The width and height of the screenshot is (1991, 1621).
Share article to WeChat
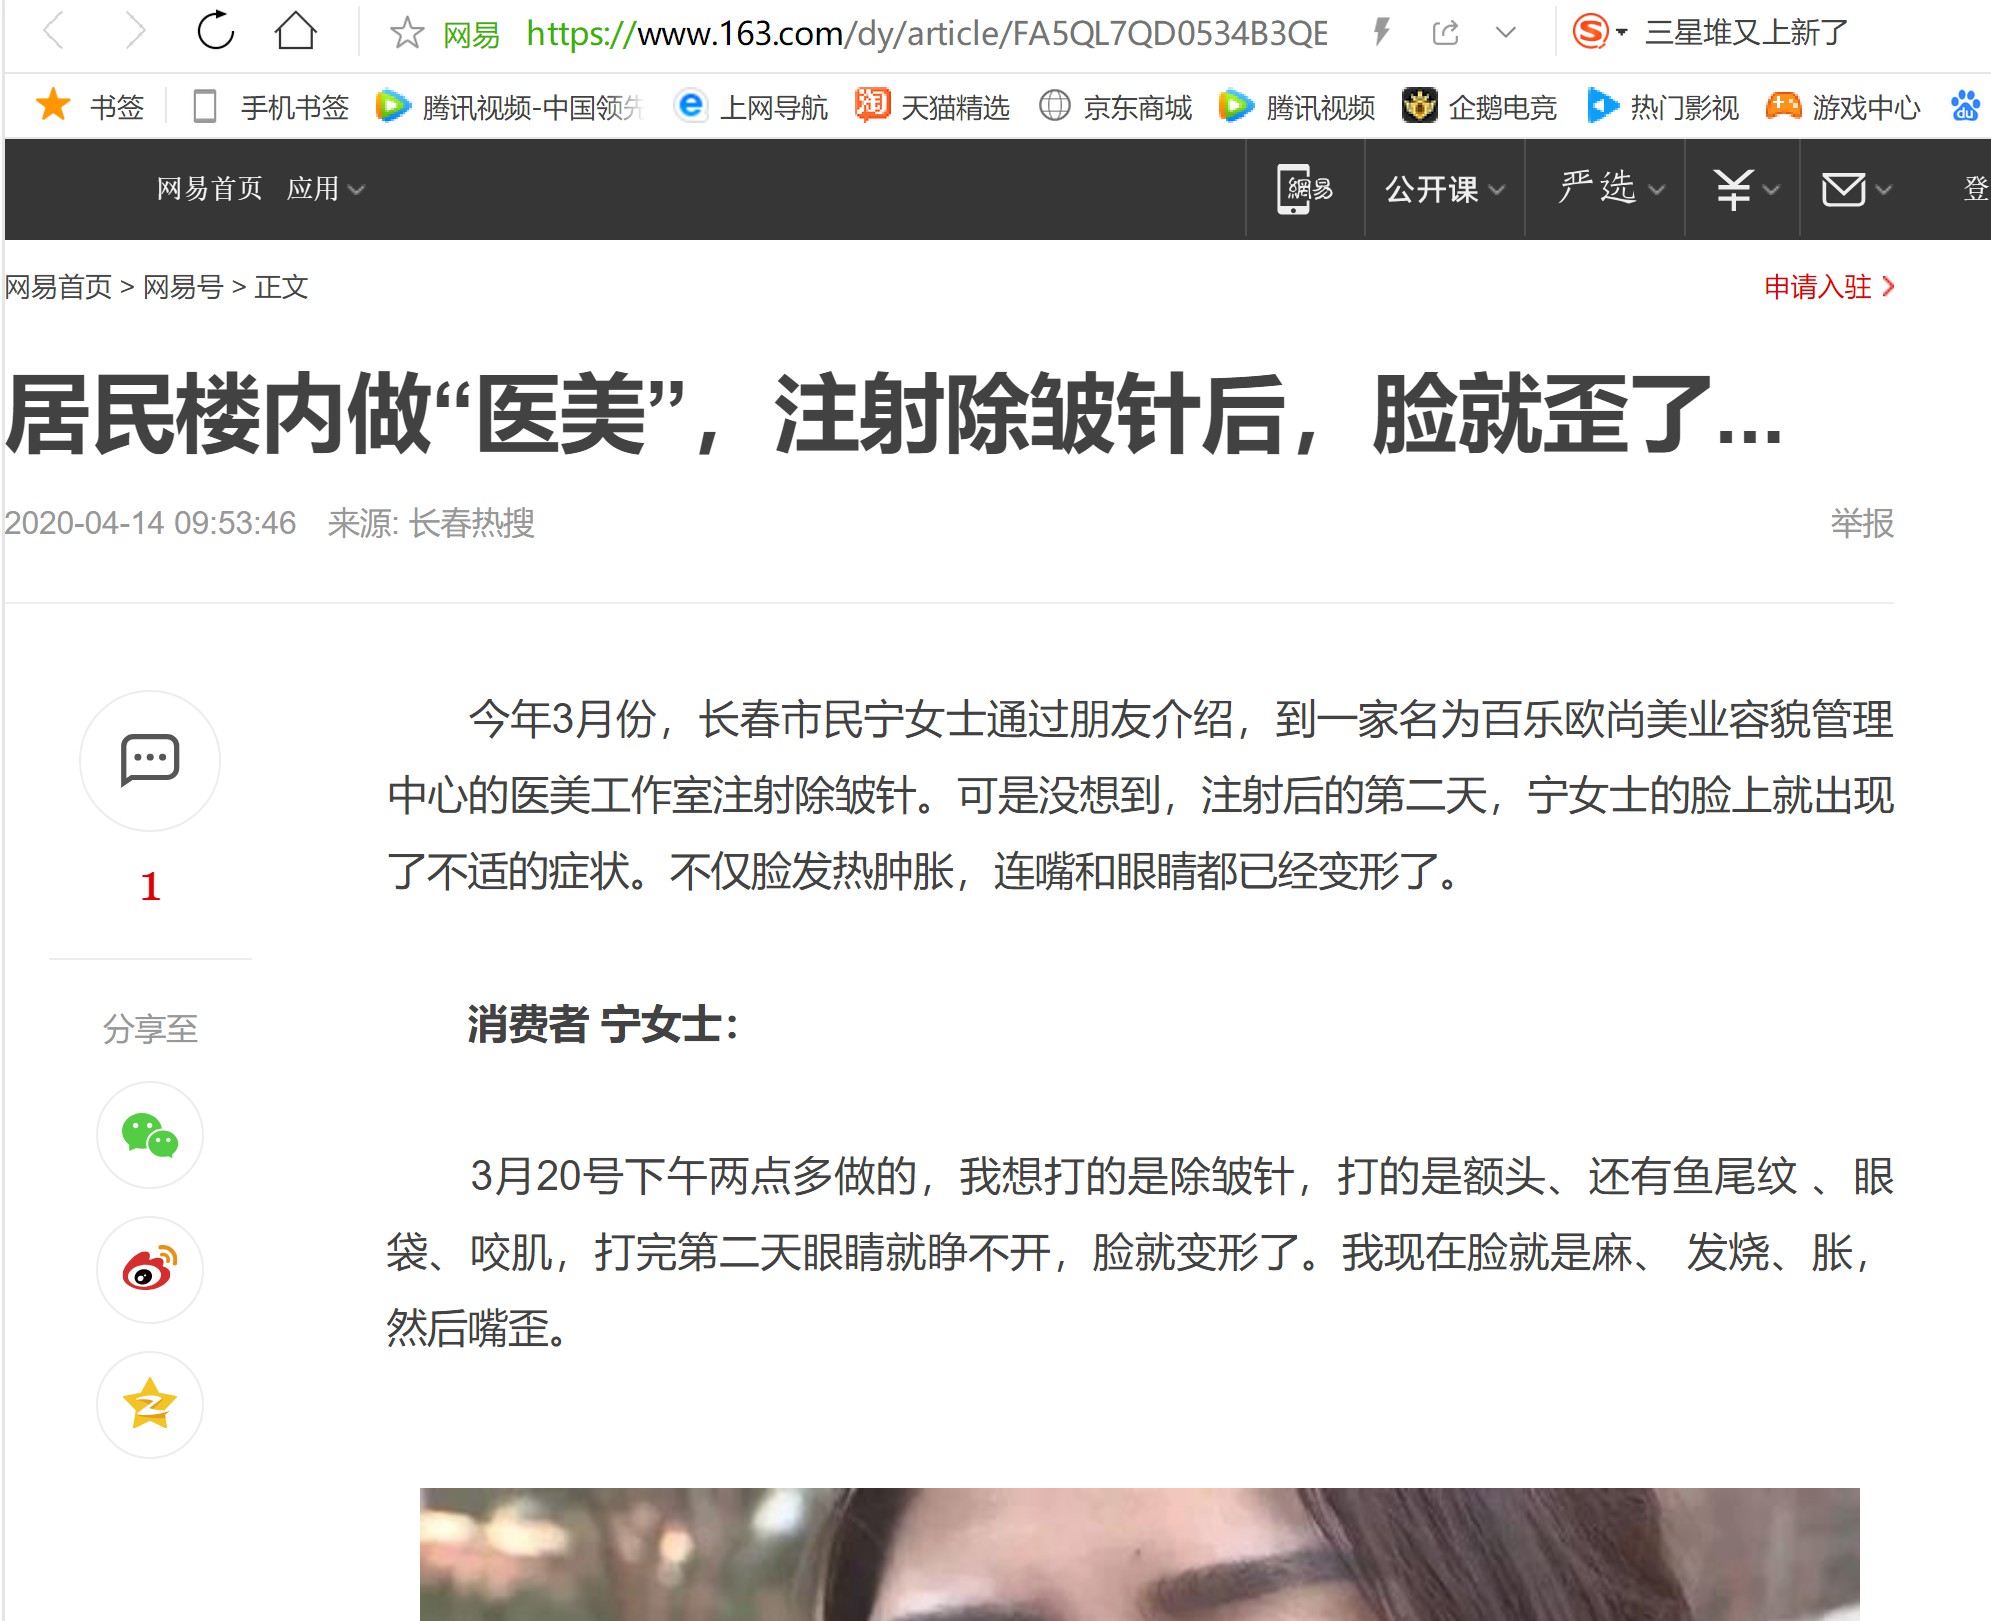click(x=150, y=1135)
